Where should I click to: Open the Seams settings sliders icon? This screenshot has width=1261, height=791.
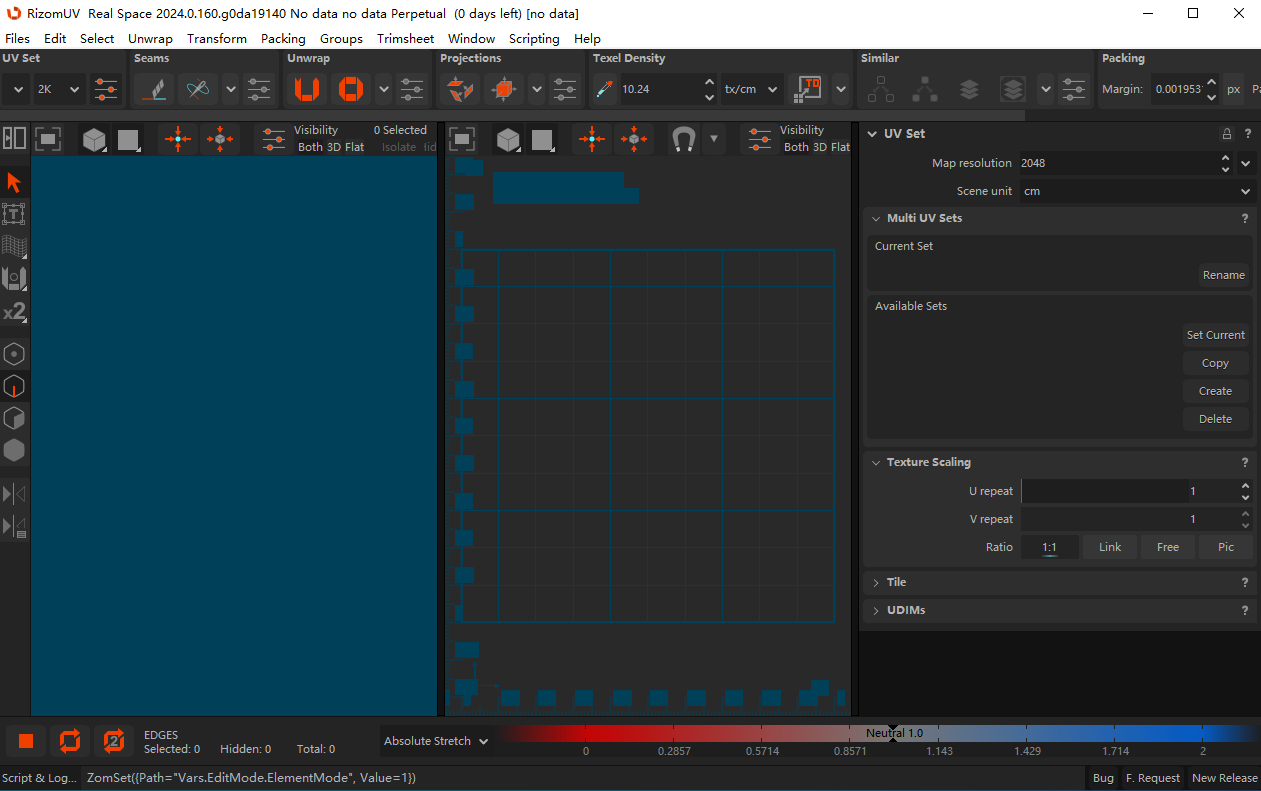point(259,89)
